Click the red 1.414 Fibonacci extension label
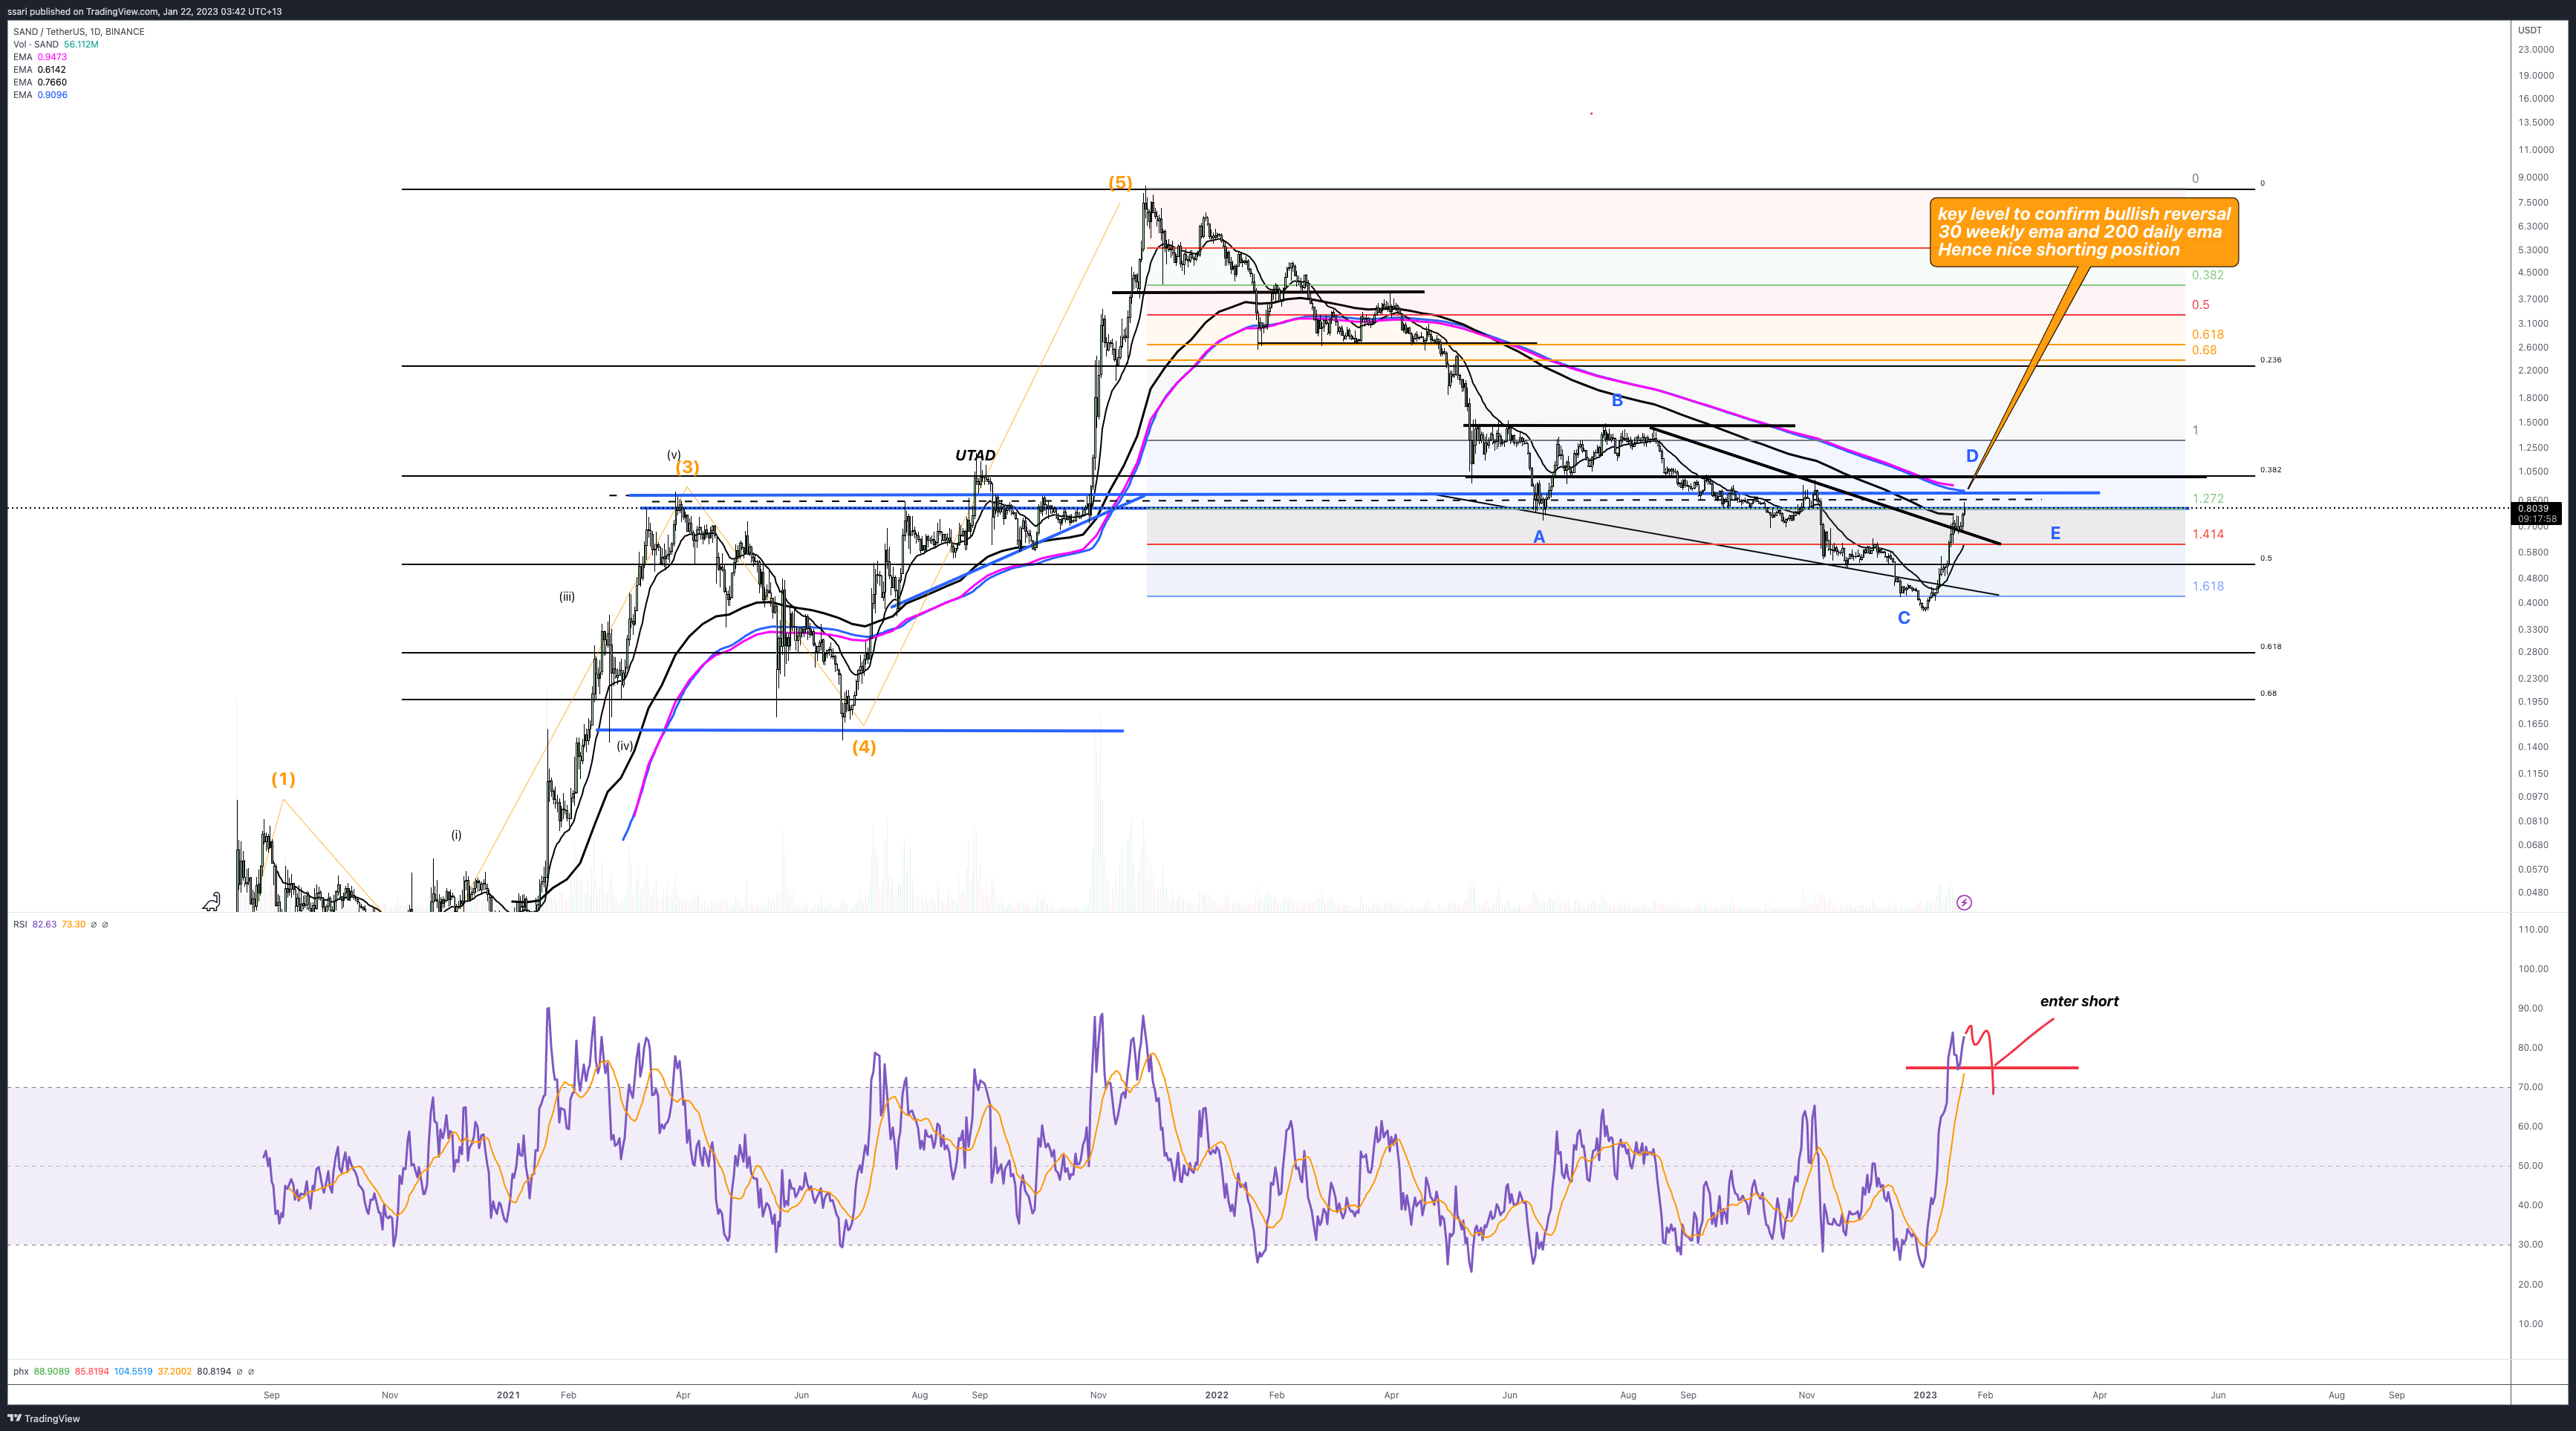The image size is (2576, 1431). click(2208, 534)
